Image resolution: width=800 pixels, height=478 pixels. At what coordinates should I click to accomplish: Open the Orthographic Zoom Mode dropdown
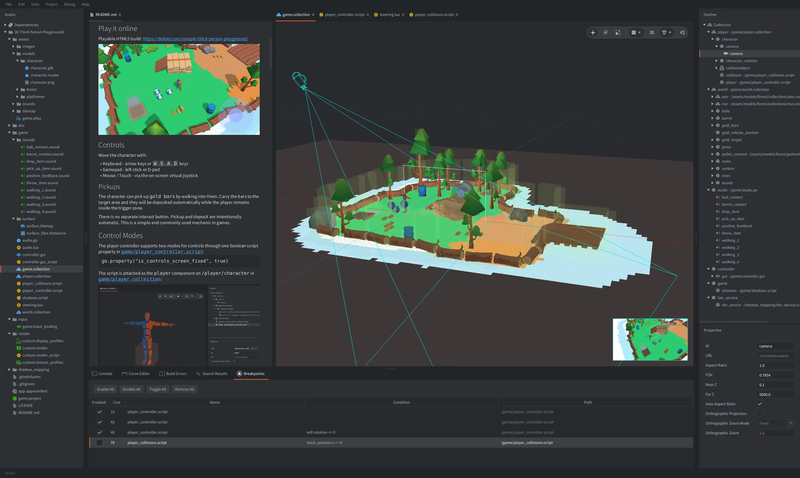[775, 423]
